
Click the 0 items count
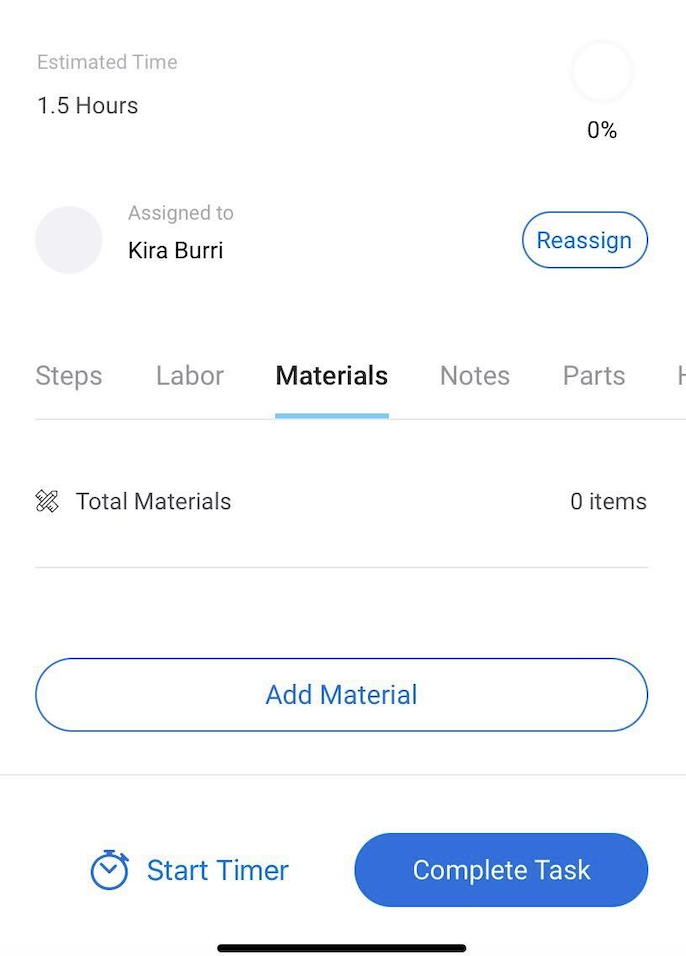[608, 502]
